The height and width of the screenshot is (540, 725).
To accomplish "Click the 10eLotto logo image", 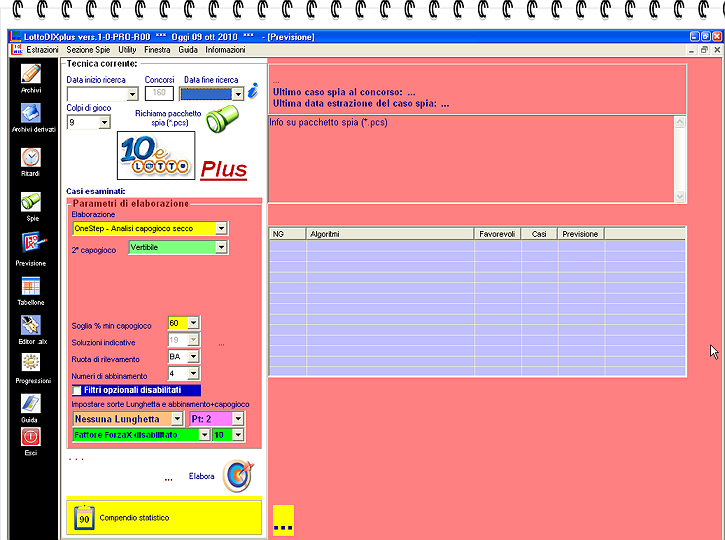I will 156,156.
